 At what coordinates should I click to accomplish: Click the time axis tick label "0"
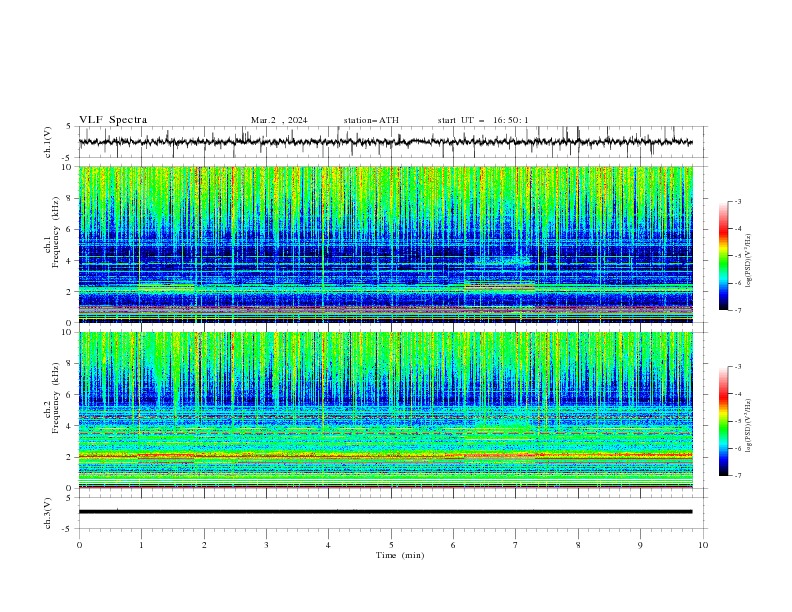(x=79, y=545)
